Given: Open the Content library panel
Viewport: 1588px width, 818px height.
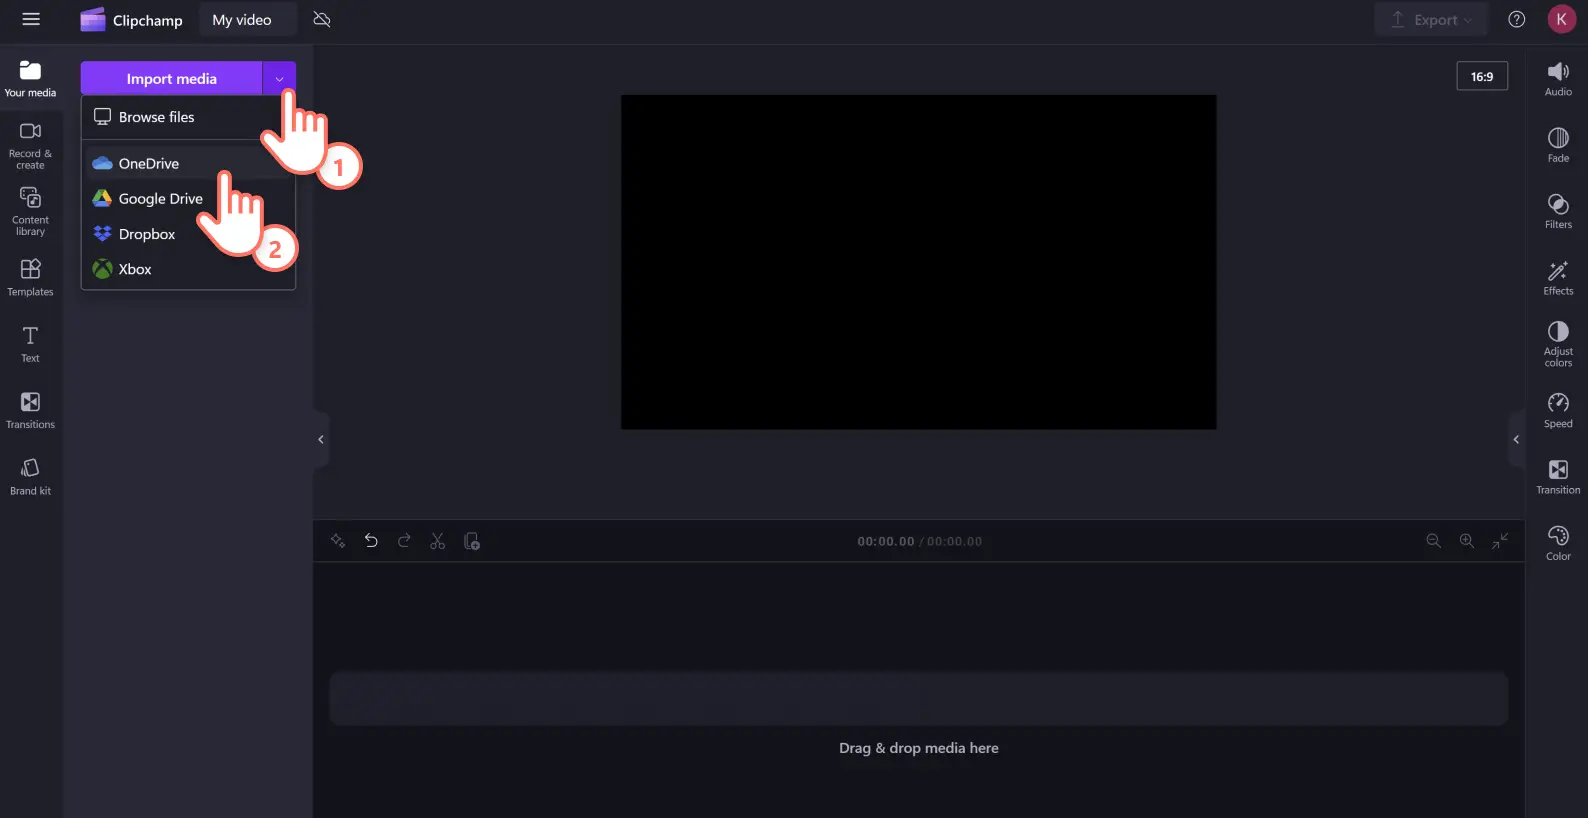Looking at the screenshot, I should tap(30, 212).
